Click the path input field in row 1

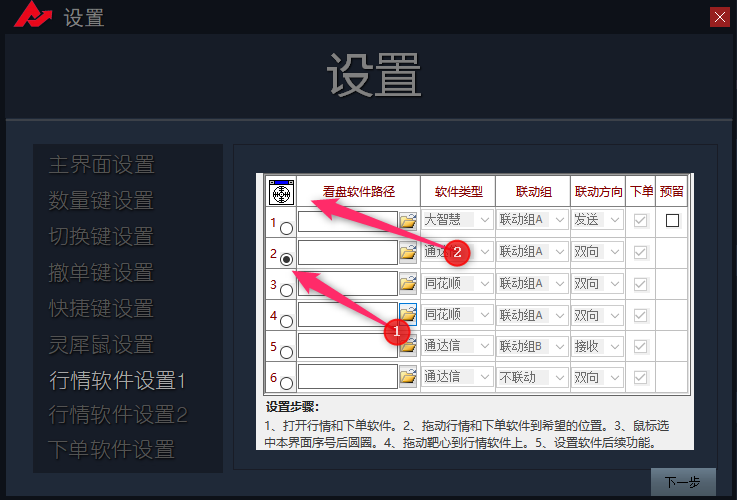click(x=348, y=221)
